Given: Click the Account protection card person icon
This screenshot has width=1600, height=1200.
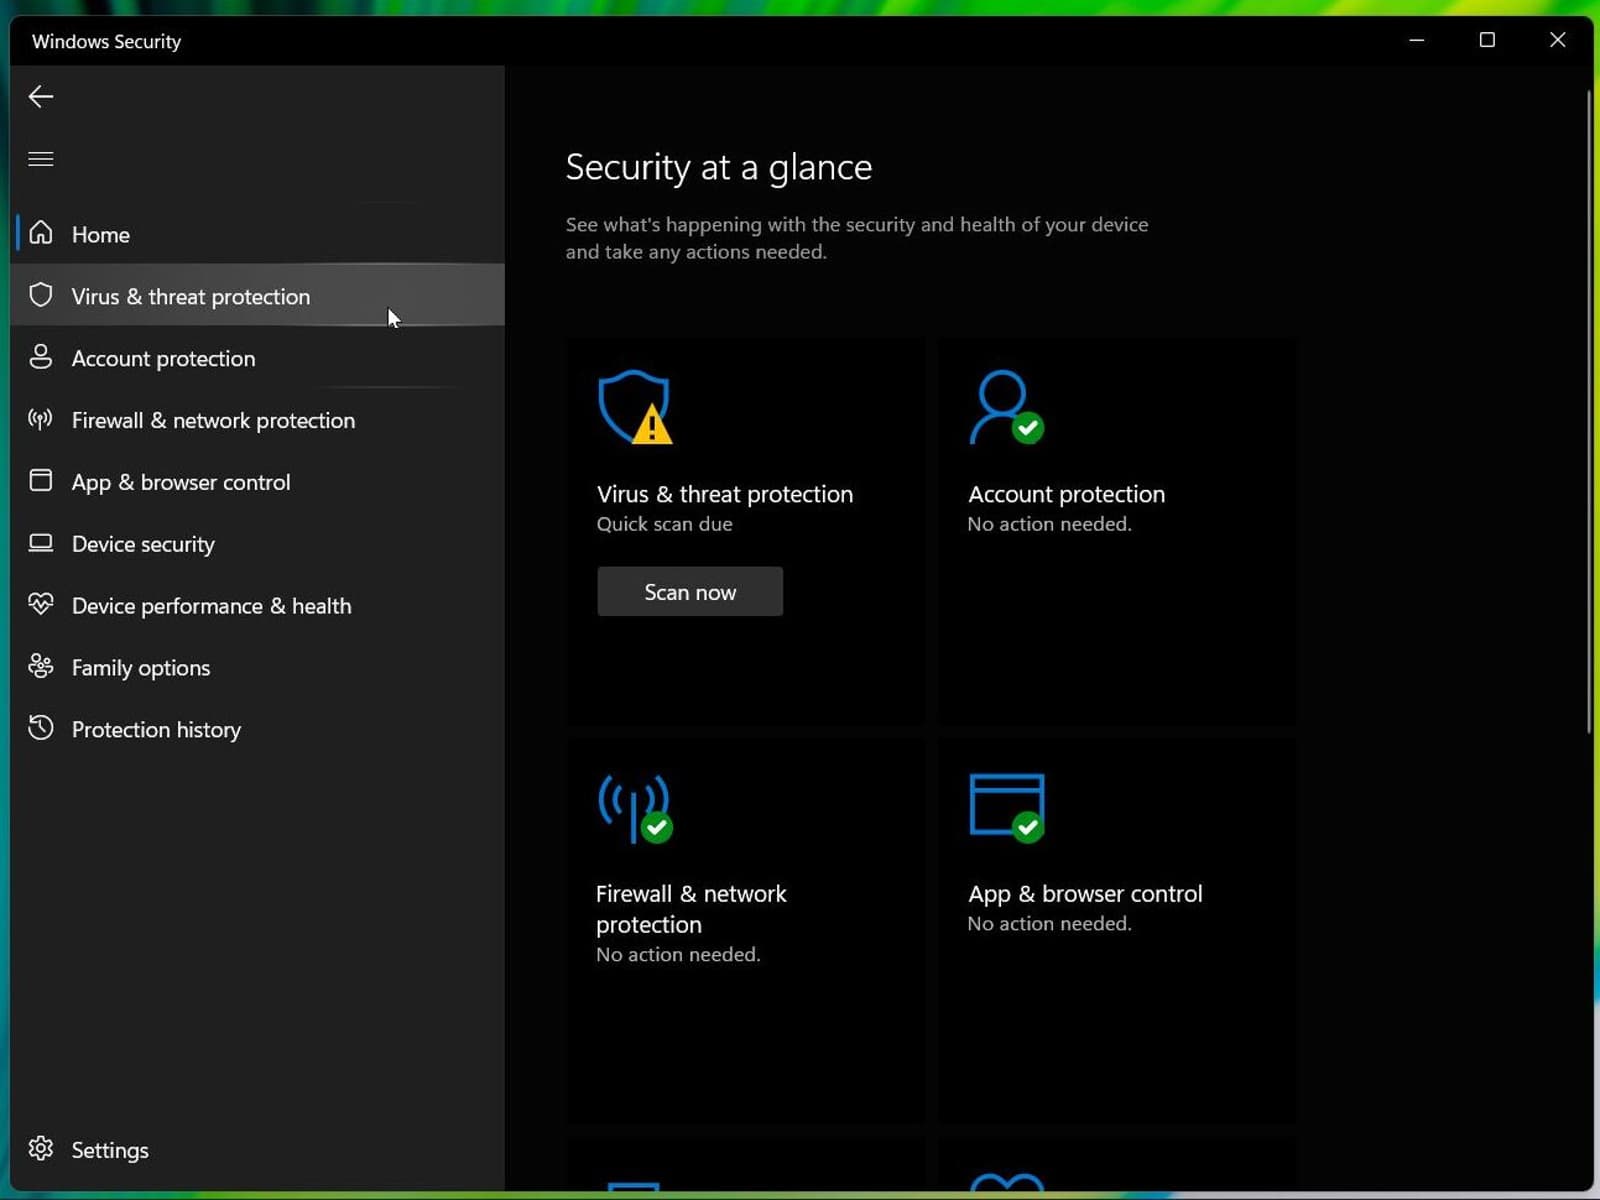Looking at the screenshot, I should pos(1006,407).
